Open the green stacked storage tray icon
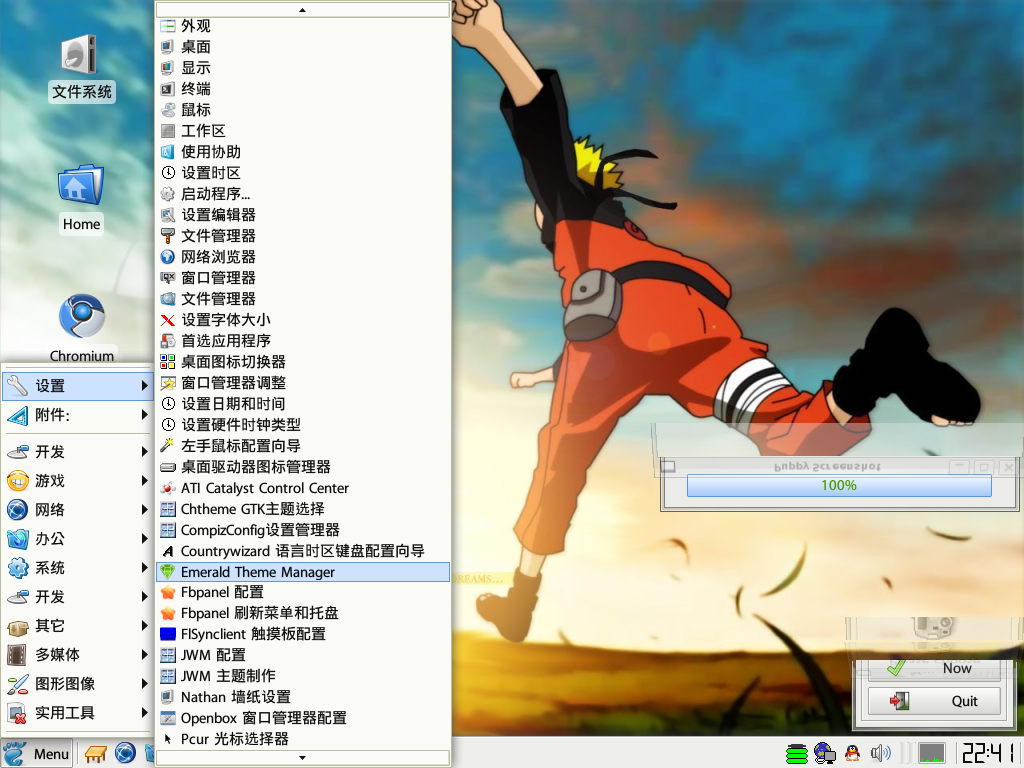This screenshot has width=1024, height=768. click(797, 754)
